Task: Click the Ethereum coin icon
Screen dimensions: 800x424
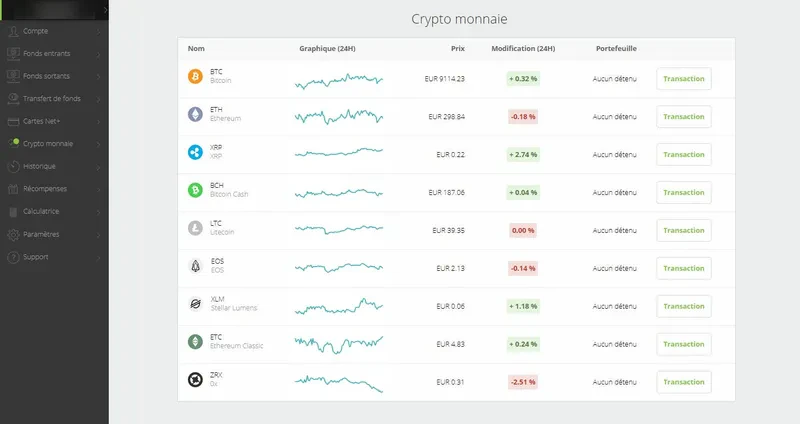Action: (x=194, y=115)
